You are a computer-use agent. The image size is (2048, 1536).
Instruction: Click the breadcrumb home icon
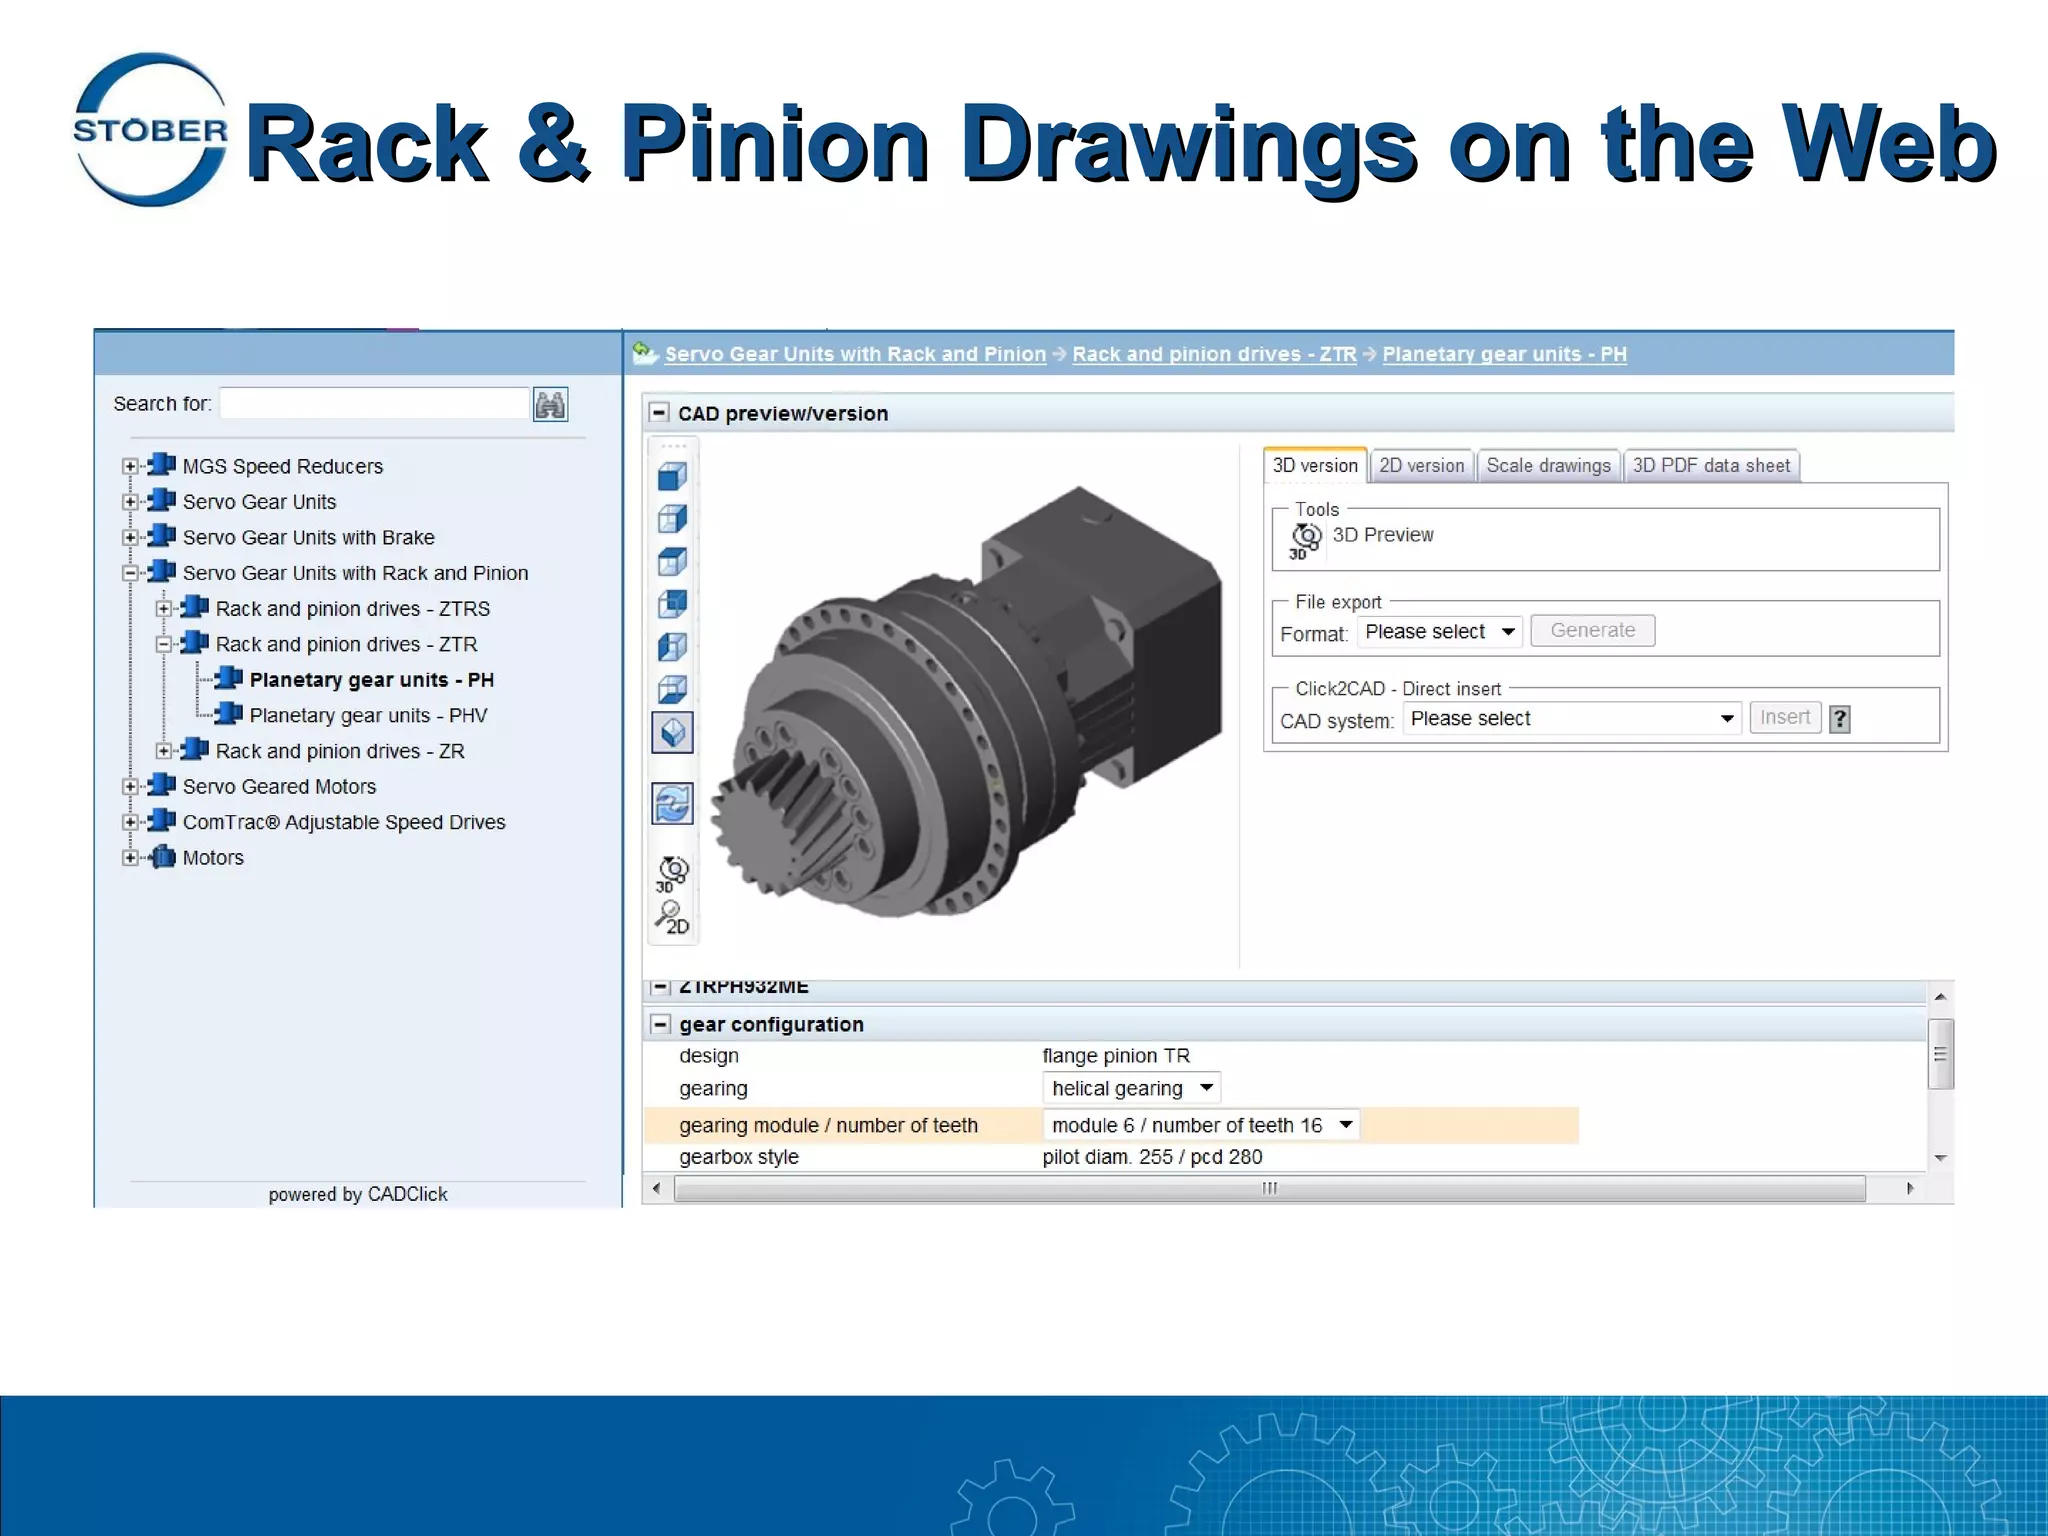[645, 353]
